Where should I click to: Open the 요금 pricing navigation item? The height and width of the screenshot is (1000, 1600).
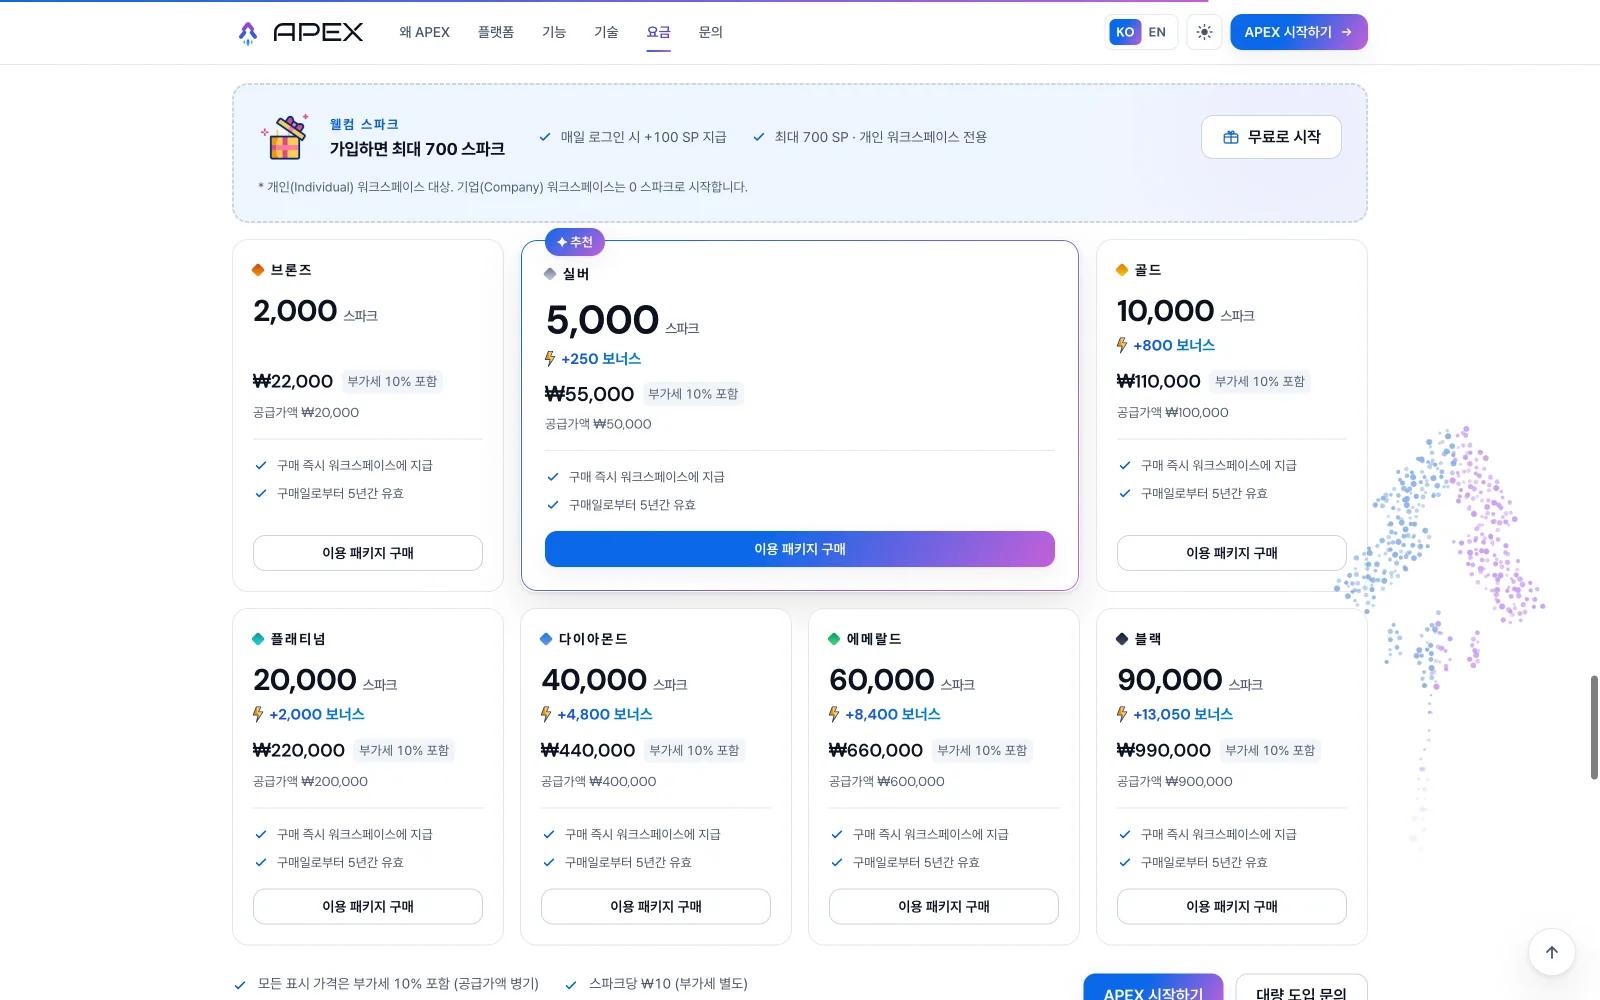[x=658, y=32]
